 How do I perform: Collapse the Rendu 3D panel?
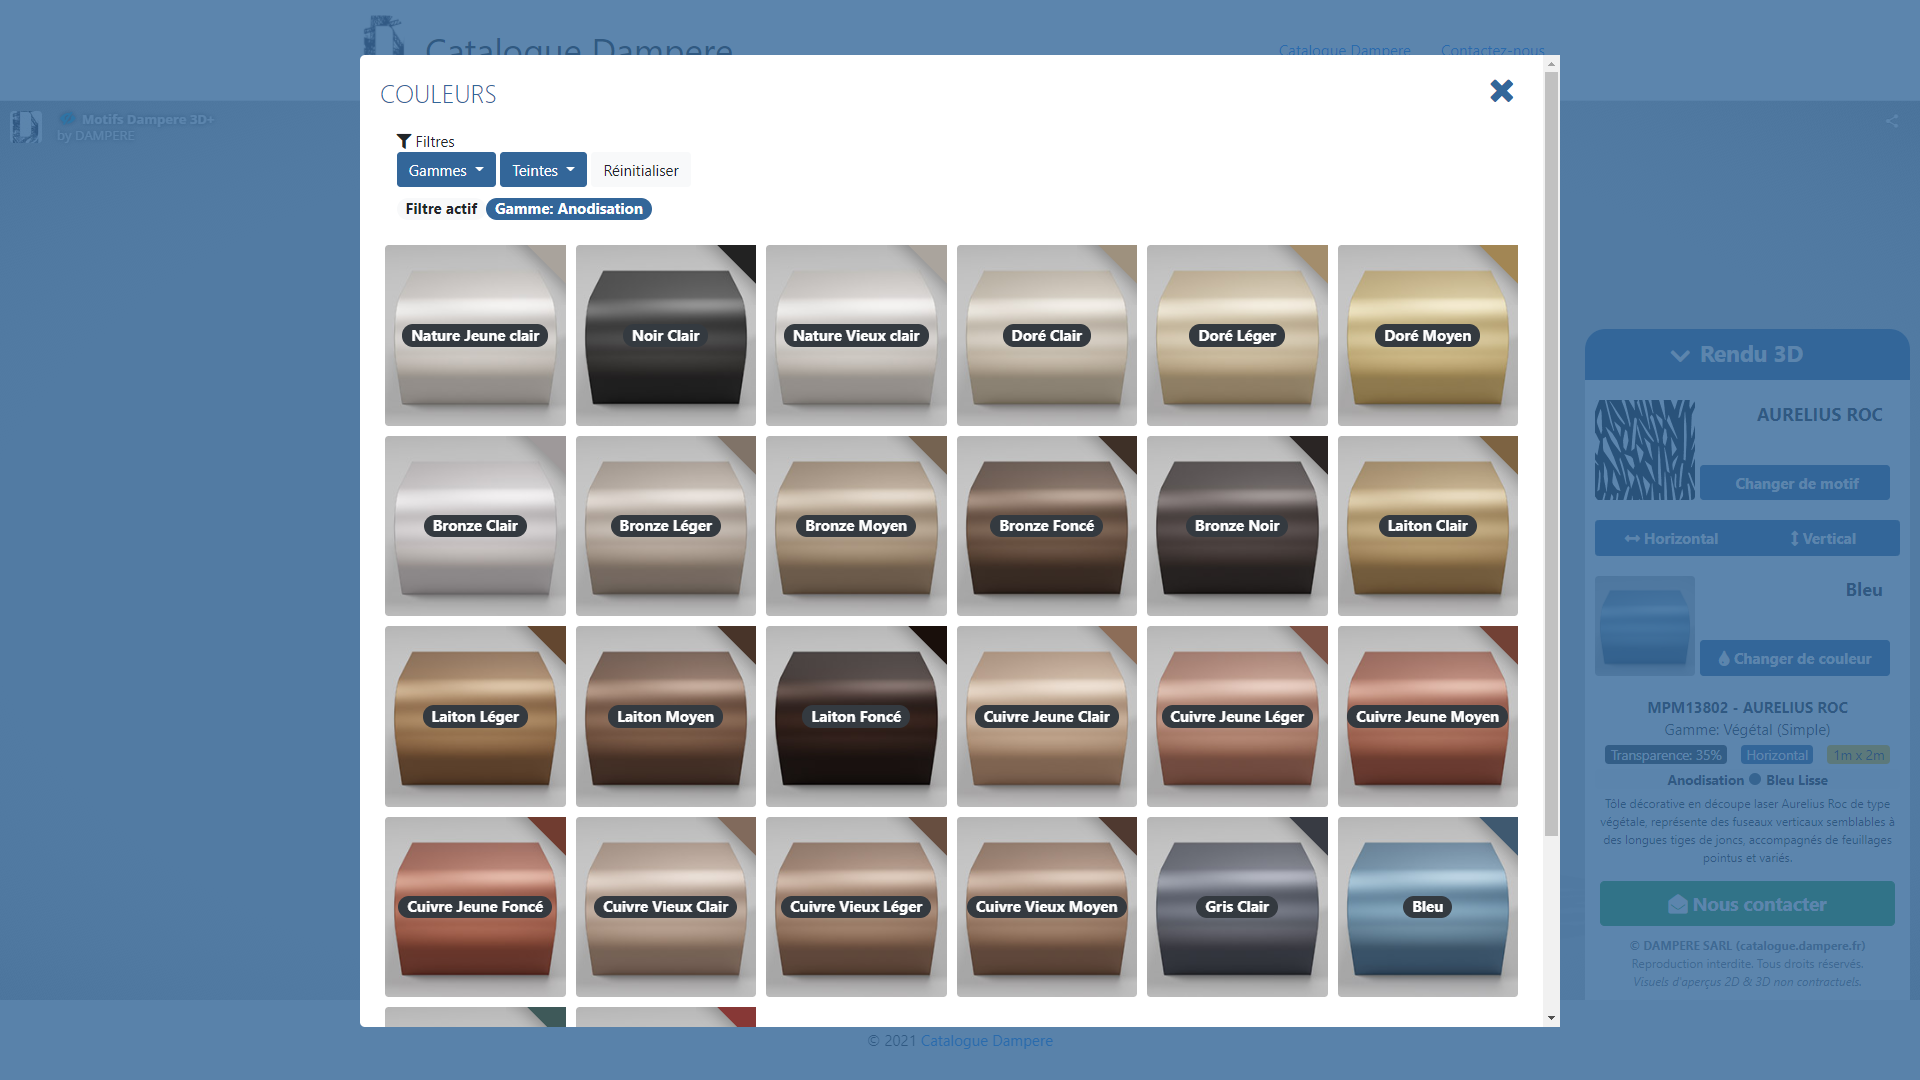tap(1747, 354)
